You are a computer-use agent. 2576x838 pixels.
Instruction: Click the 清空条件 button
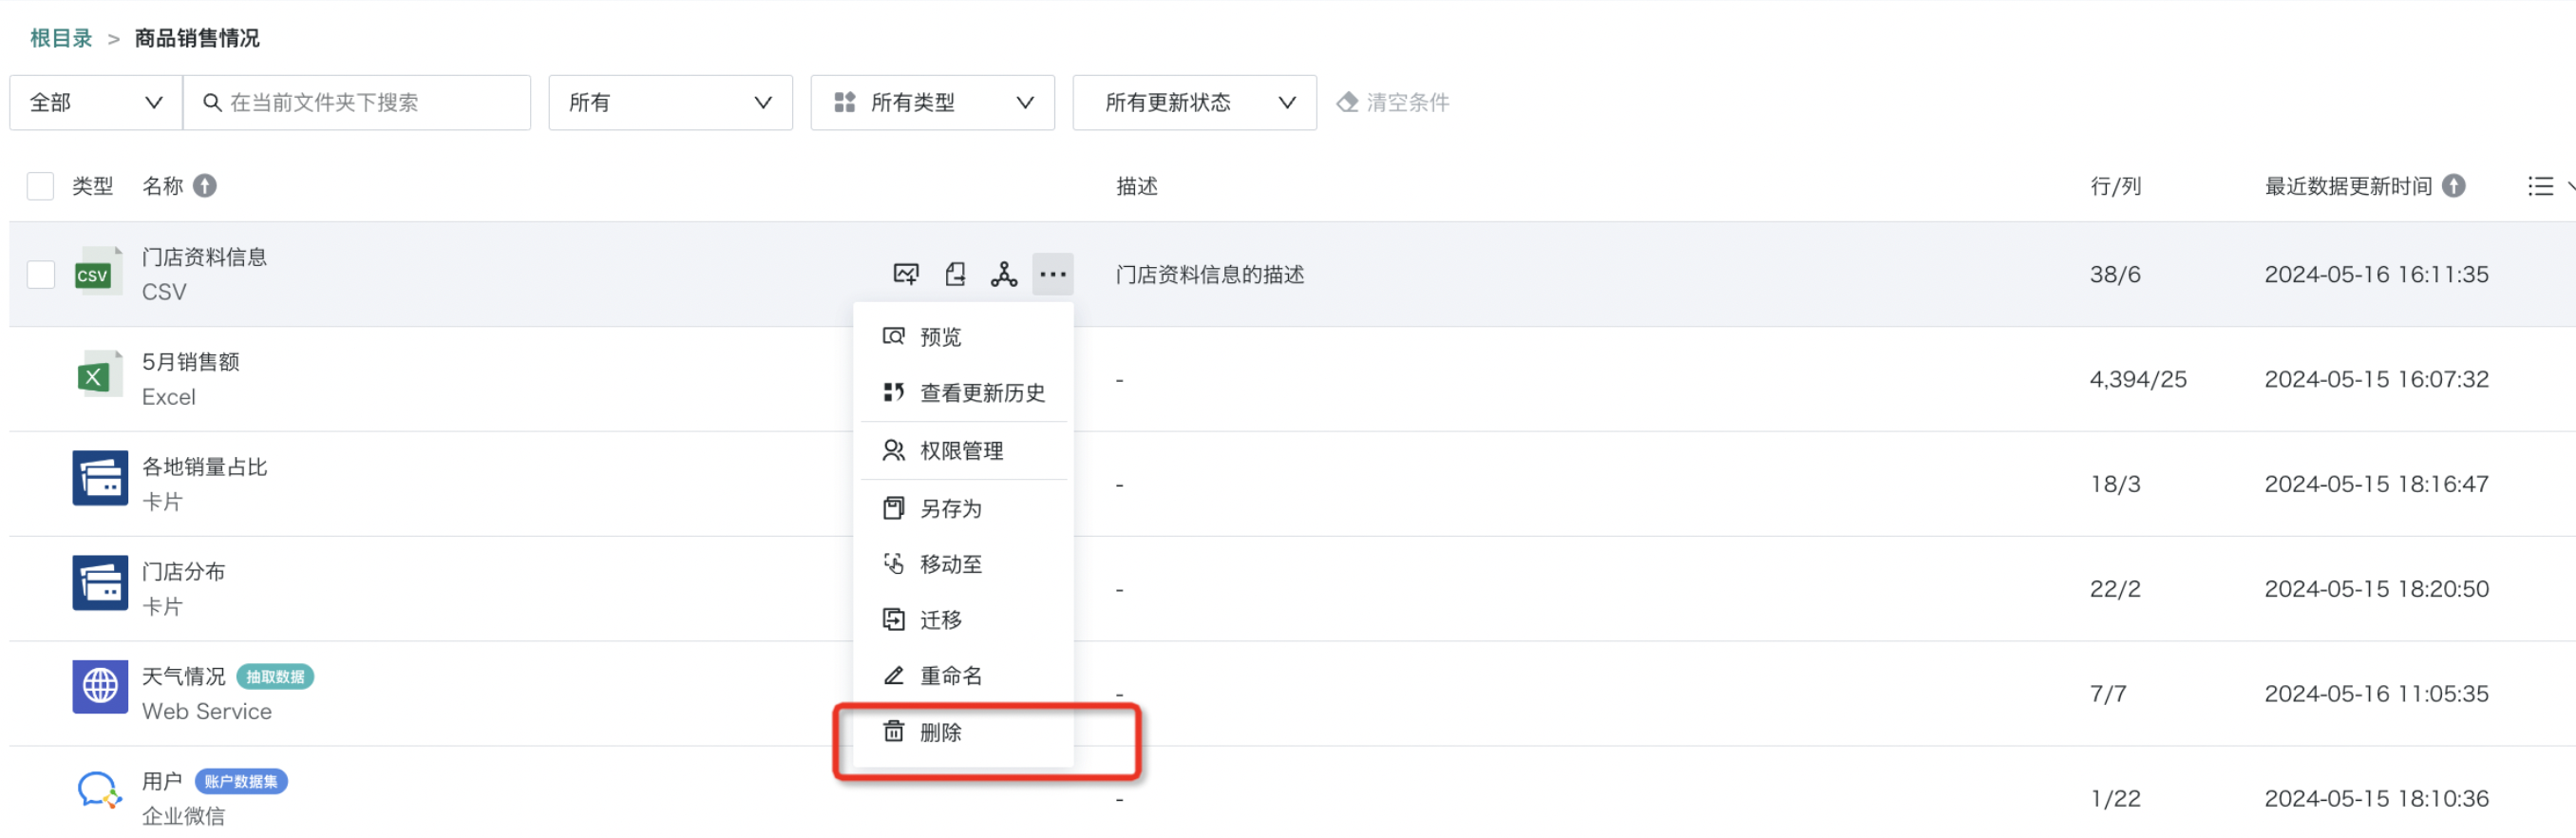1394,102
